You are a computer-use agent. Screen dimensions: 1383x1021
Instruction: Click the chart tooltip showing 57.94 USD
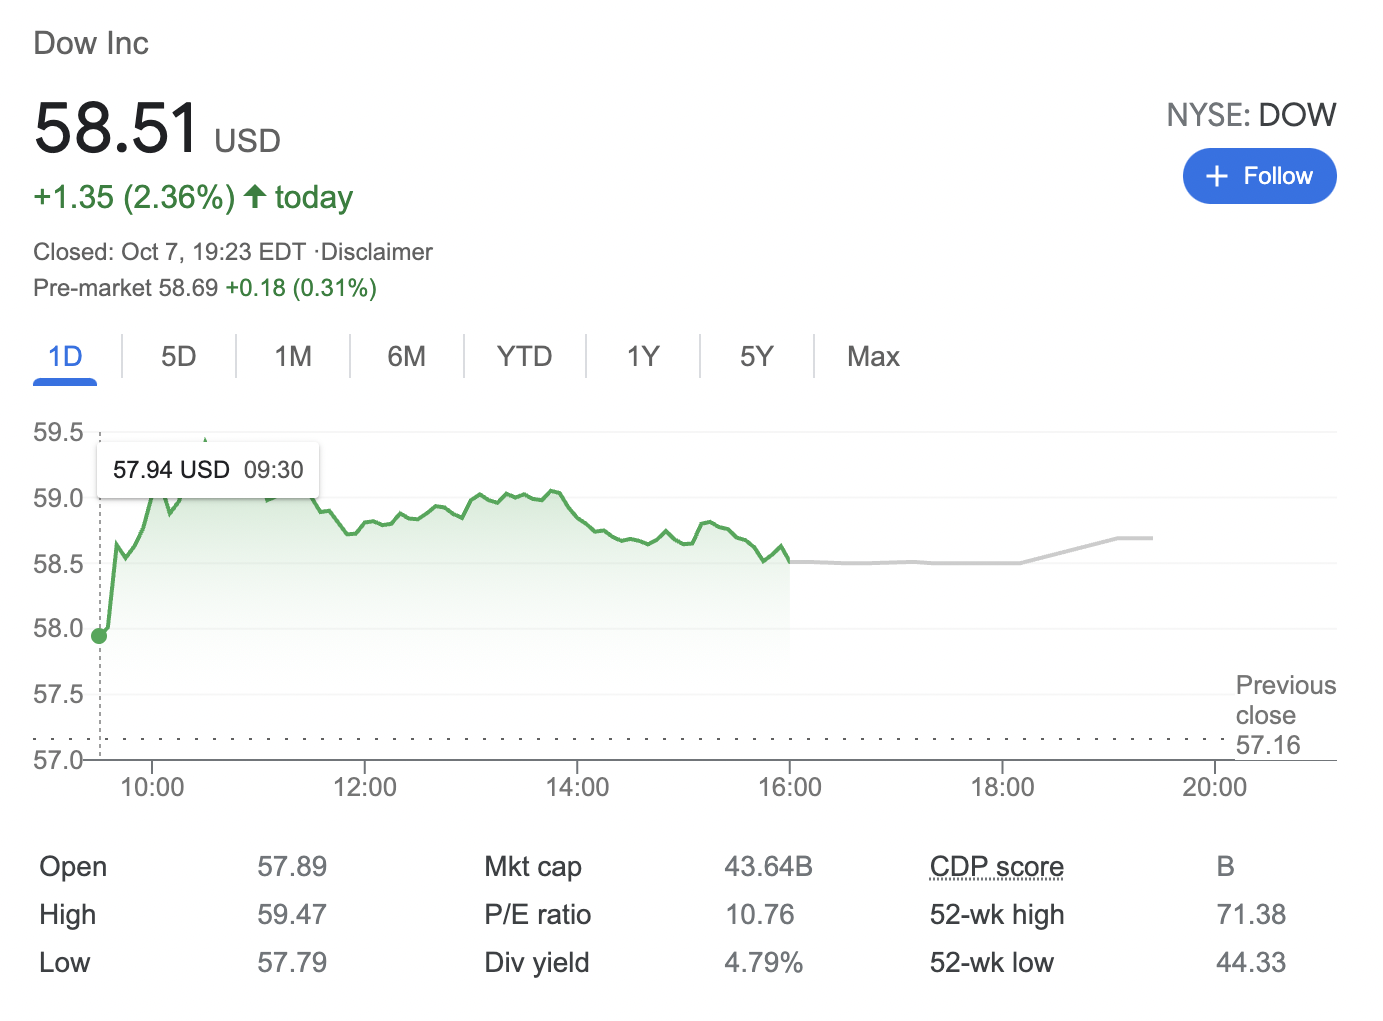pos(207,469)
